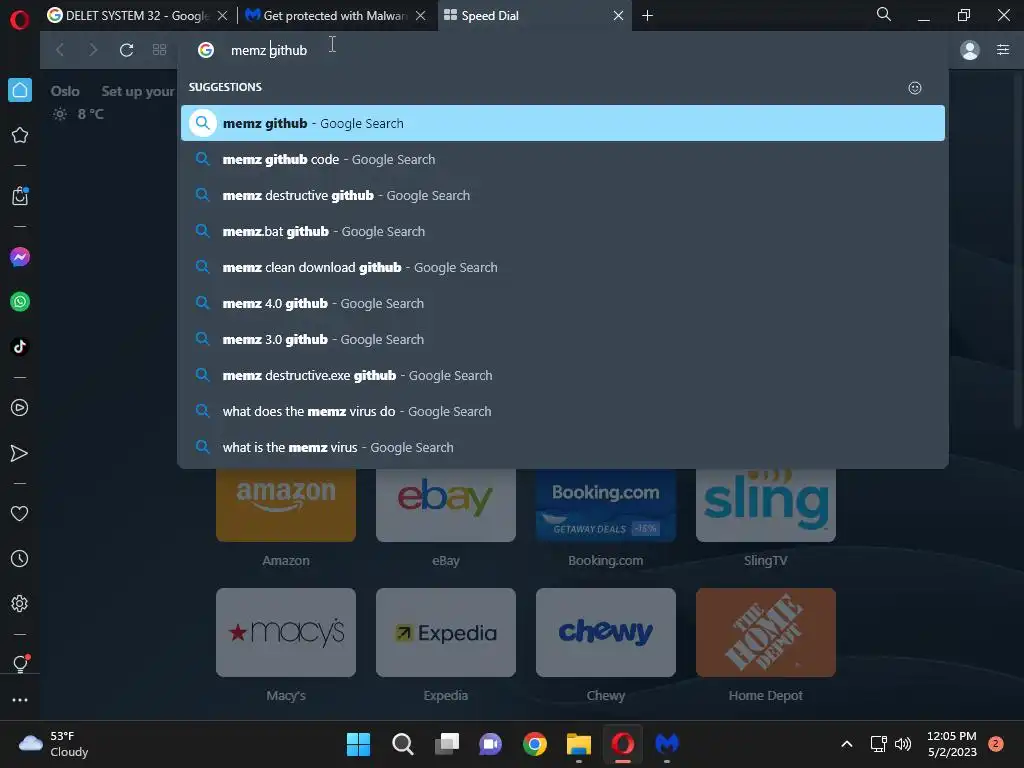Open Malwarebytes from the taskbar
1024x768 pixels.
click(x=667, y=744)
